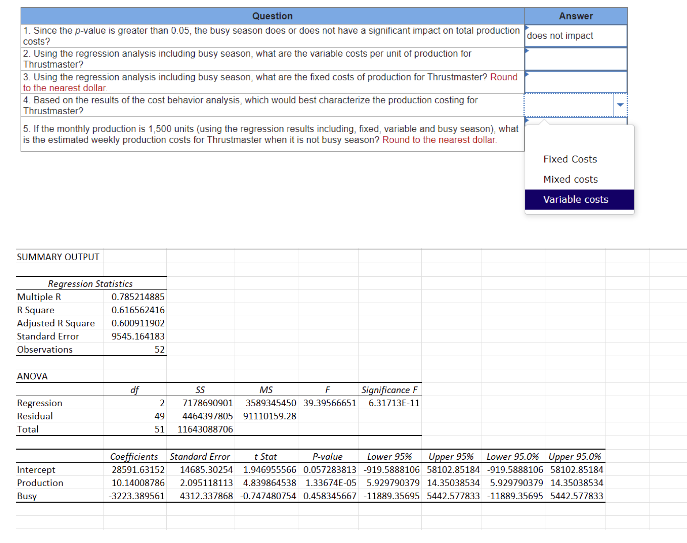Image resolution: width=687 pixels, height=543 pixels.
Task: Select the Adjusted R Square label cell
Action: click(x=56, y=323)
